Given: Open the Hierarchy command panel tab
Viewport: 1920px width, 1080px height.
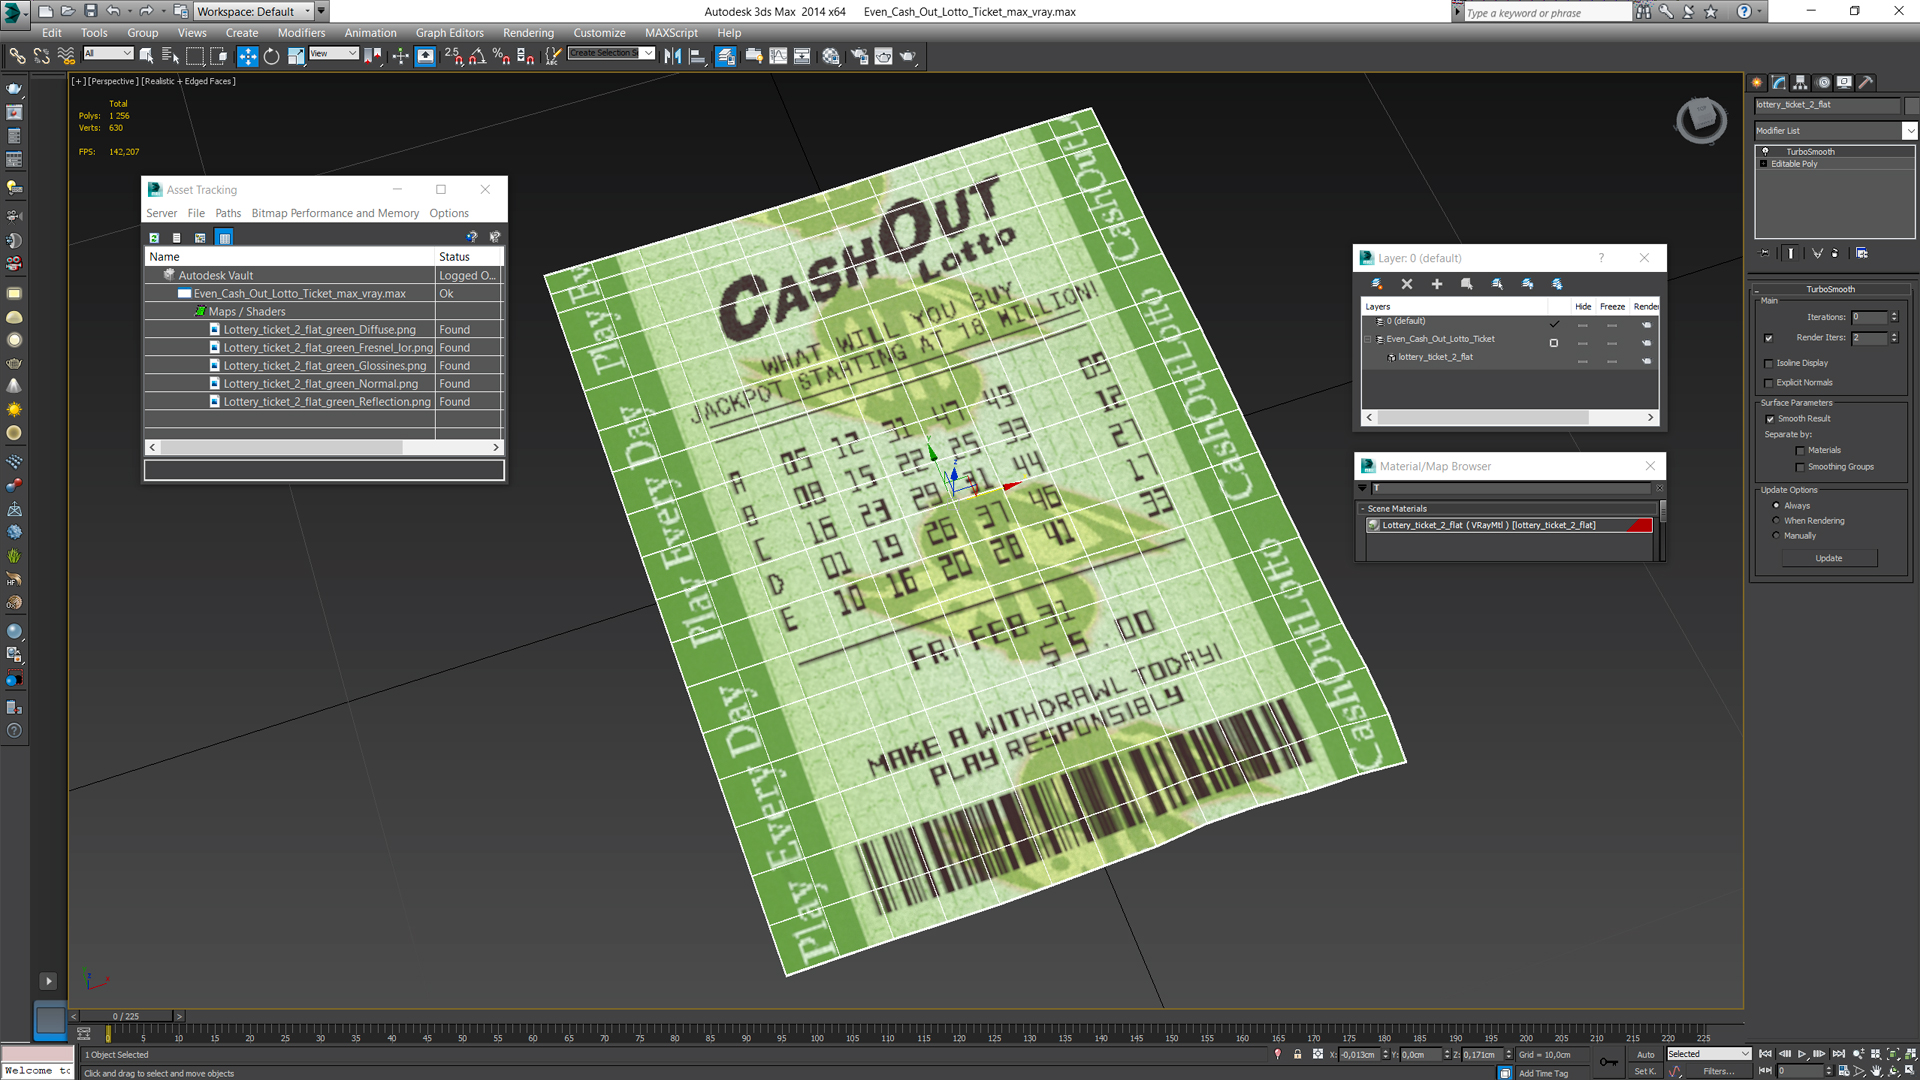Looking at the screenshot, I should tap(1800, 83).
